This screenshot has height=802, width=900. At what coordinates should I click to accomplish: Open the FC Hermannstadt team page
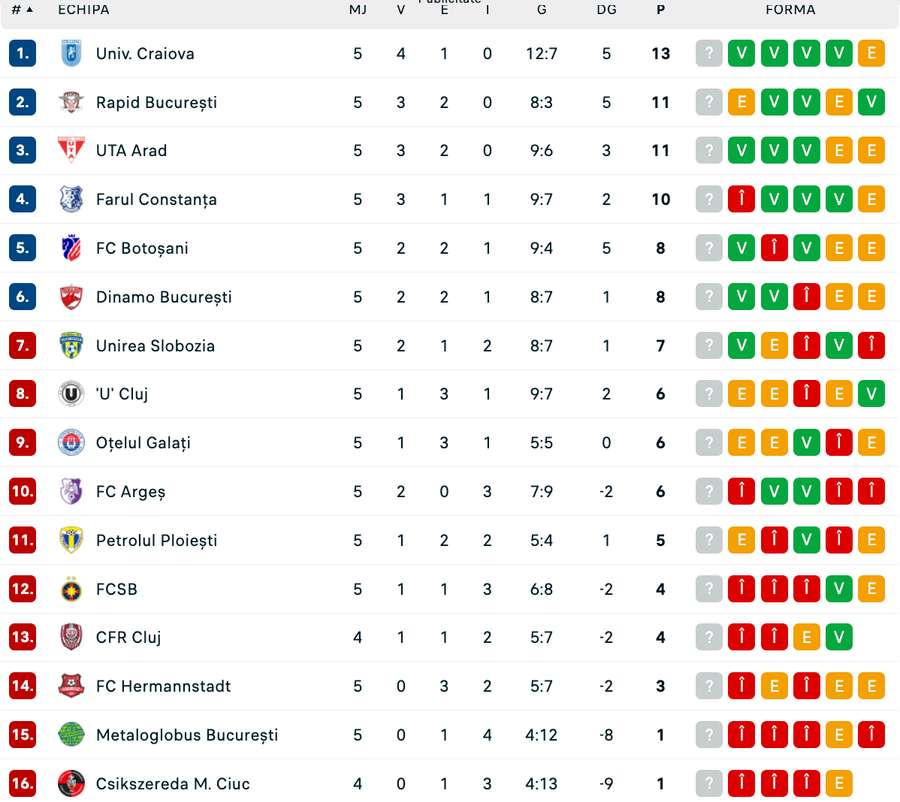[163, 686]
